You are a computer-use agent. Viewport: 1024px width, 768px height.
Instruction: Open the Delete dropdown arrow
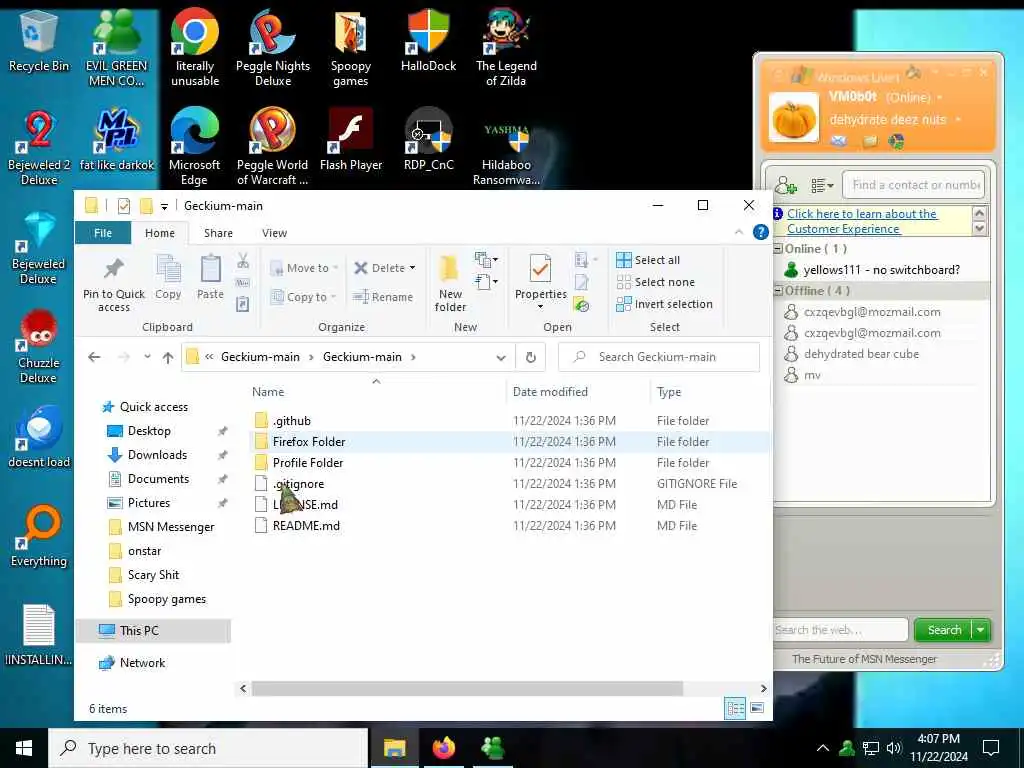(412, 268)
